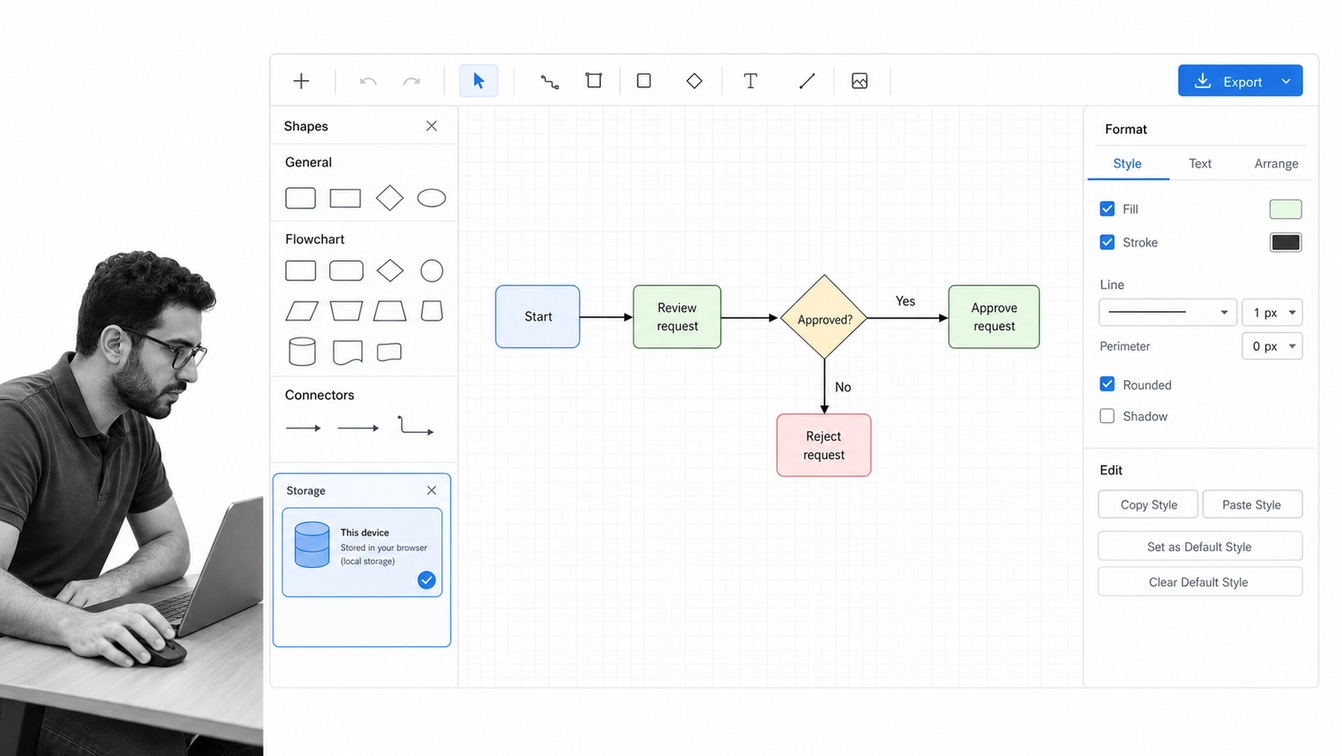The image size is (1342, 756).
Task: Select the pointer selection tool
Action: tap(478, 81)
